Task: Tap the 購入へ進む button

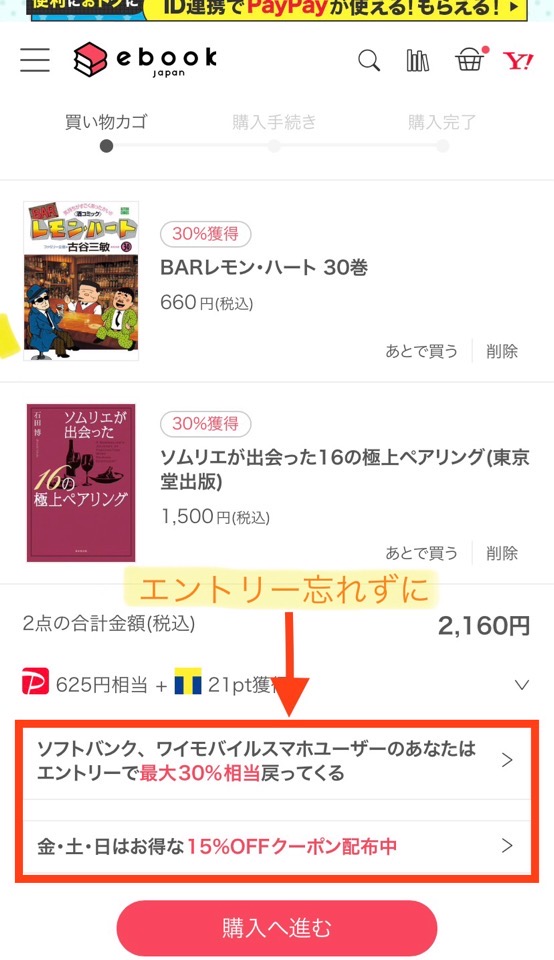Action: [277, 928]
